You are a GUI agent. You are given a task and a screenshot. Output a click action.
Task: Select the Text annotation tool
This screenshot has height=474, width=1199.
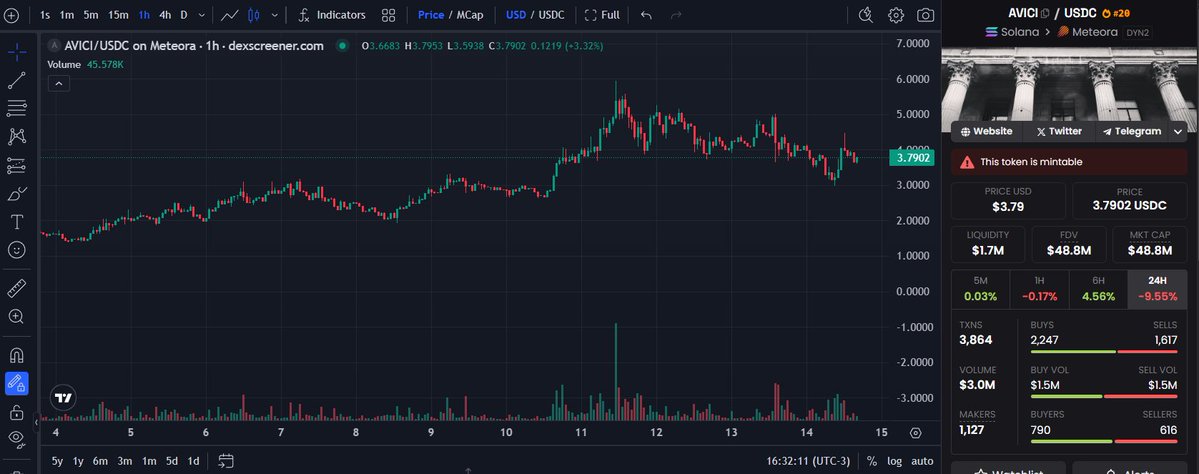(x=17, y=222)
